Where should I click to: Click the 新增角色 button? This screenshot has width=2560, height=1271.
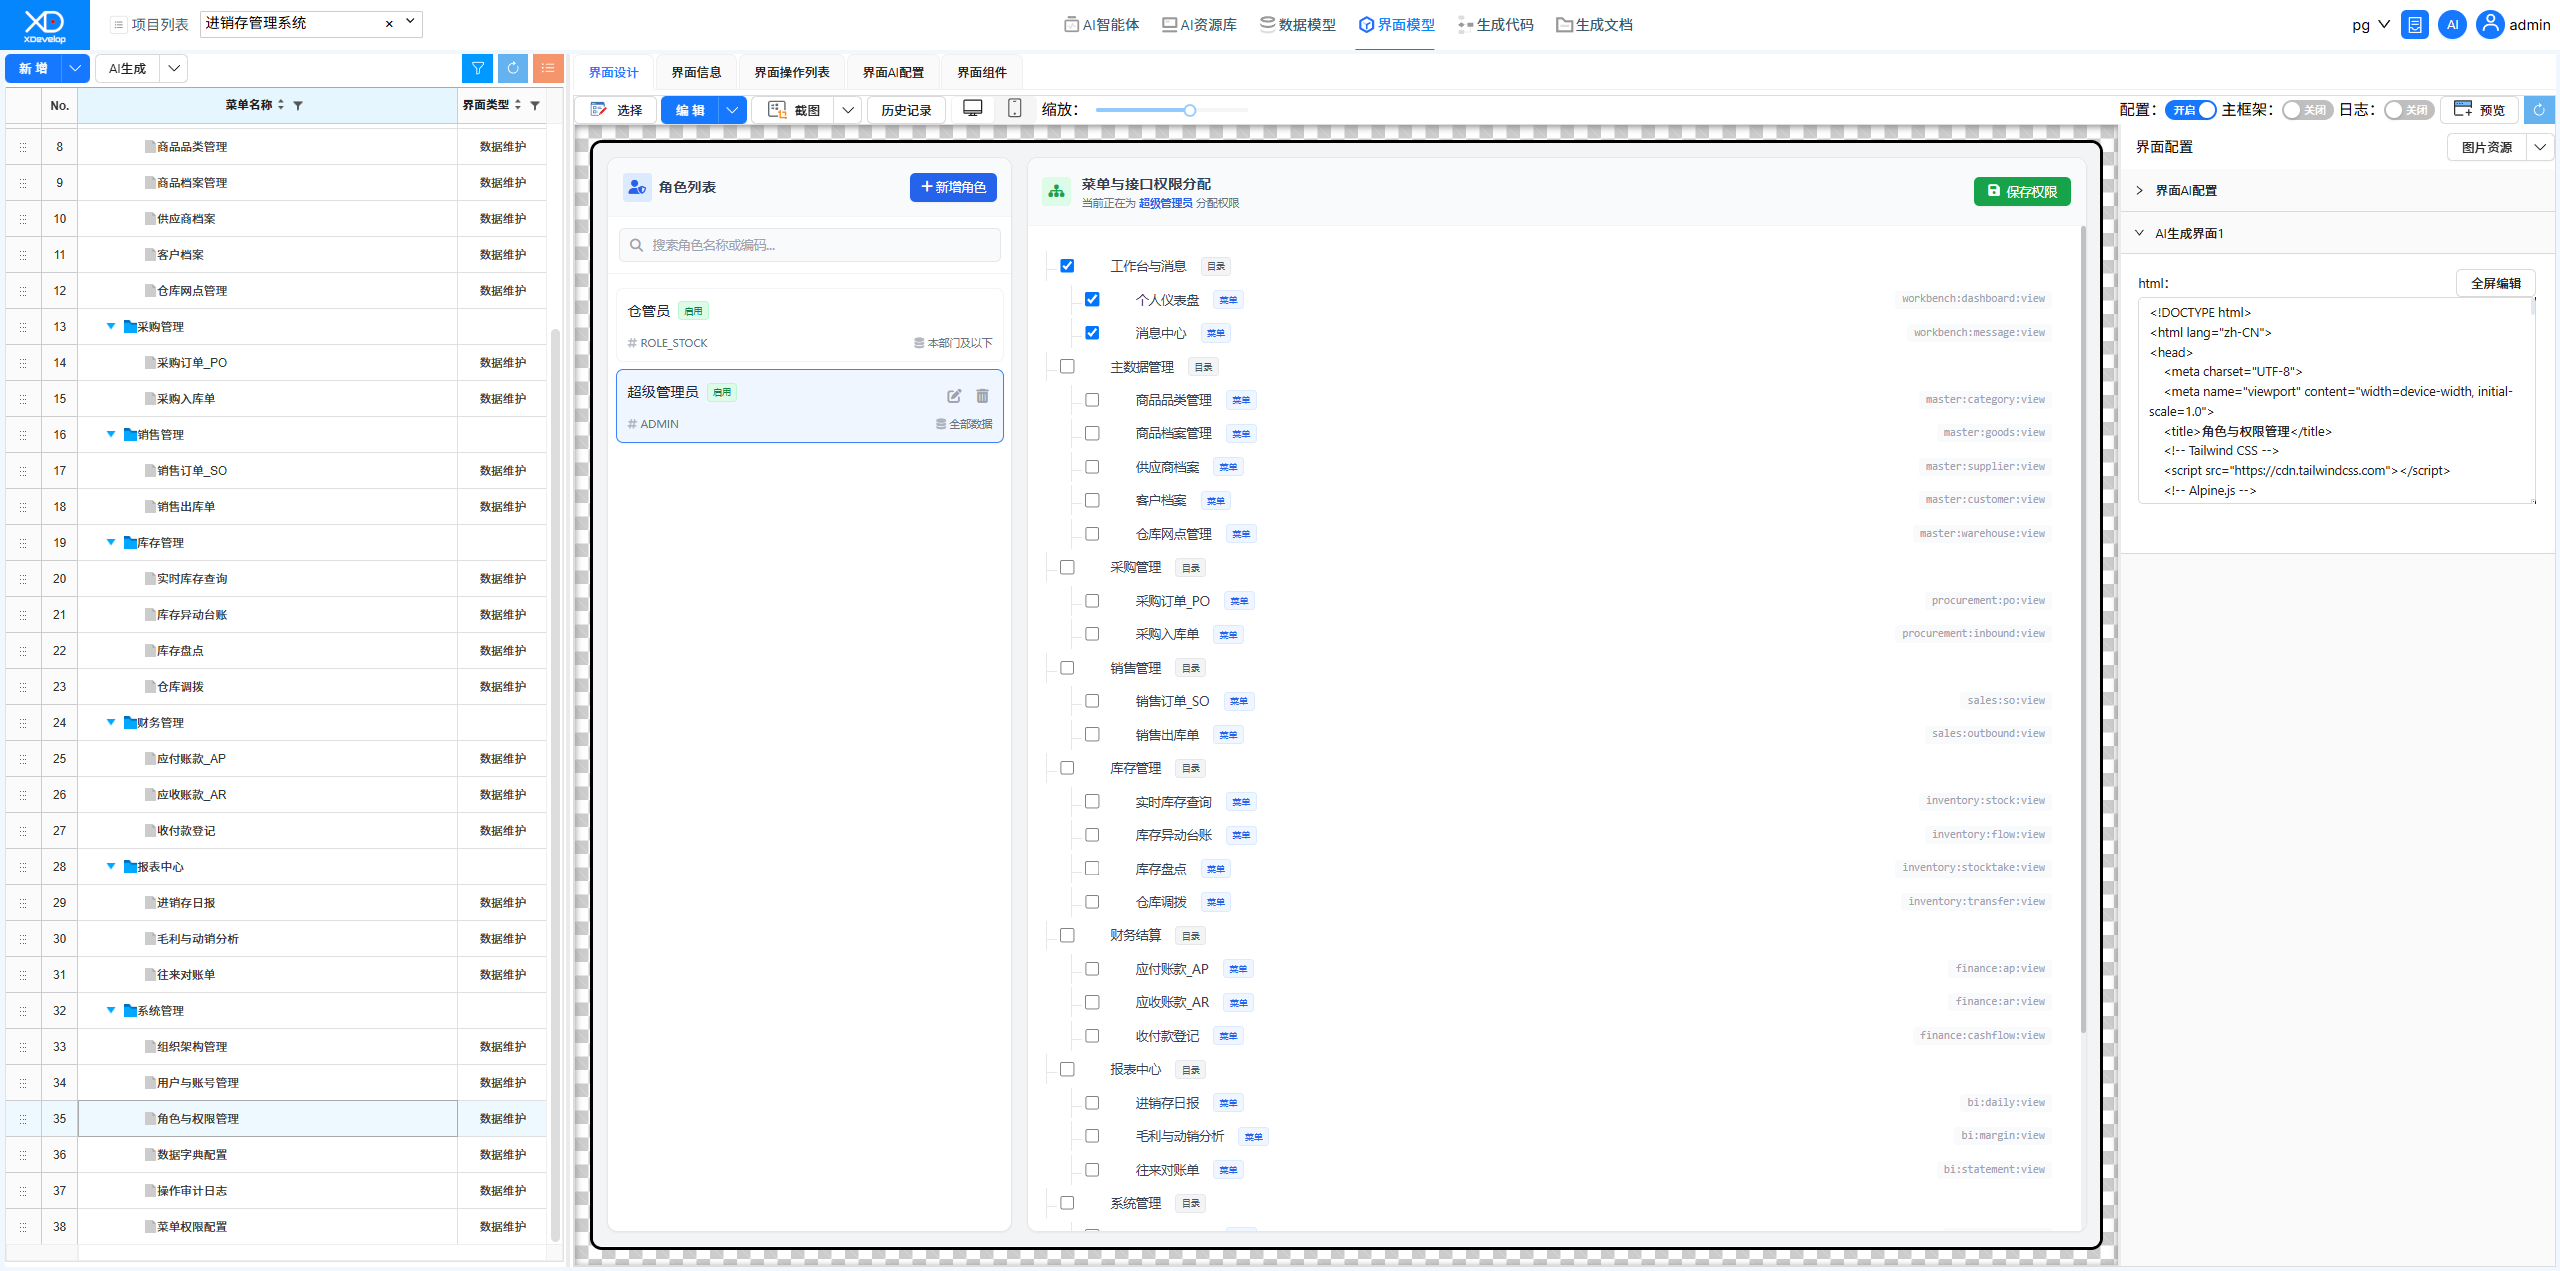point(953,187)
